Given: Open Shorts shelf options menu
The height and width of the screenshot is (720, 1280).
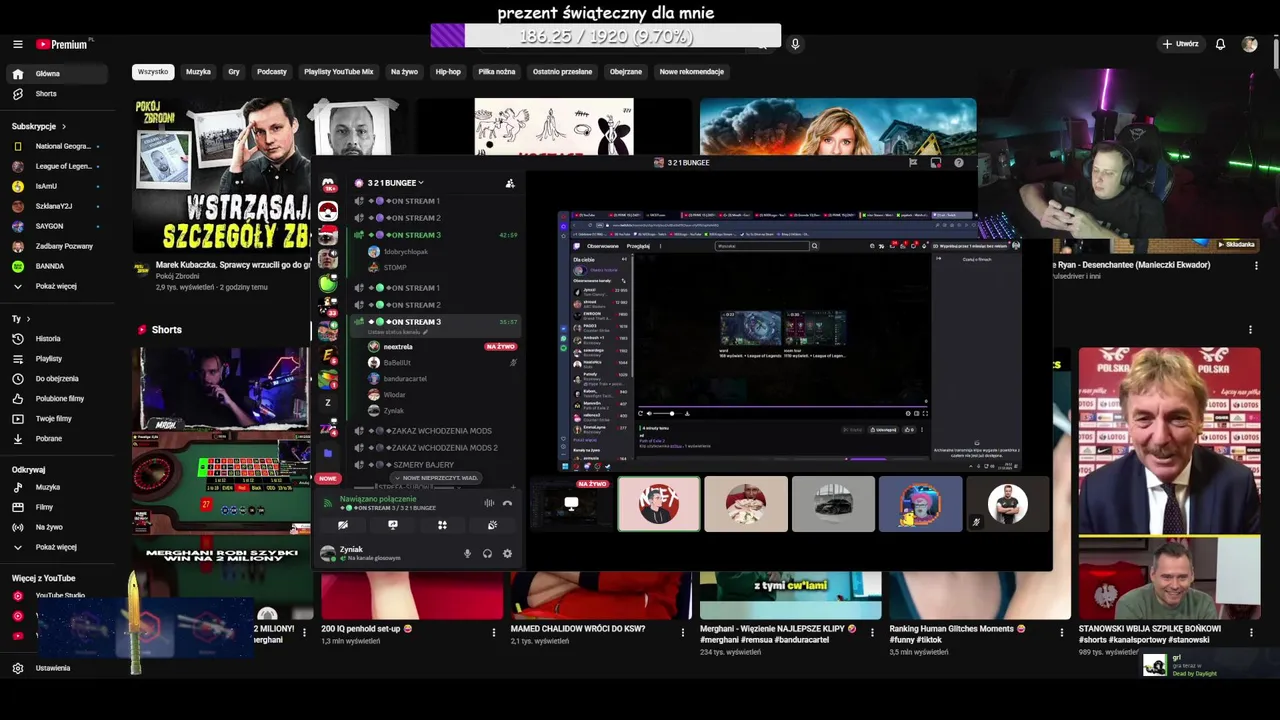Looking at the screenshot, I should [x=1250, y=330].
